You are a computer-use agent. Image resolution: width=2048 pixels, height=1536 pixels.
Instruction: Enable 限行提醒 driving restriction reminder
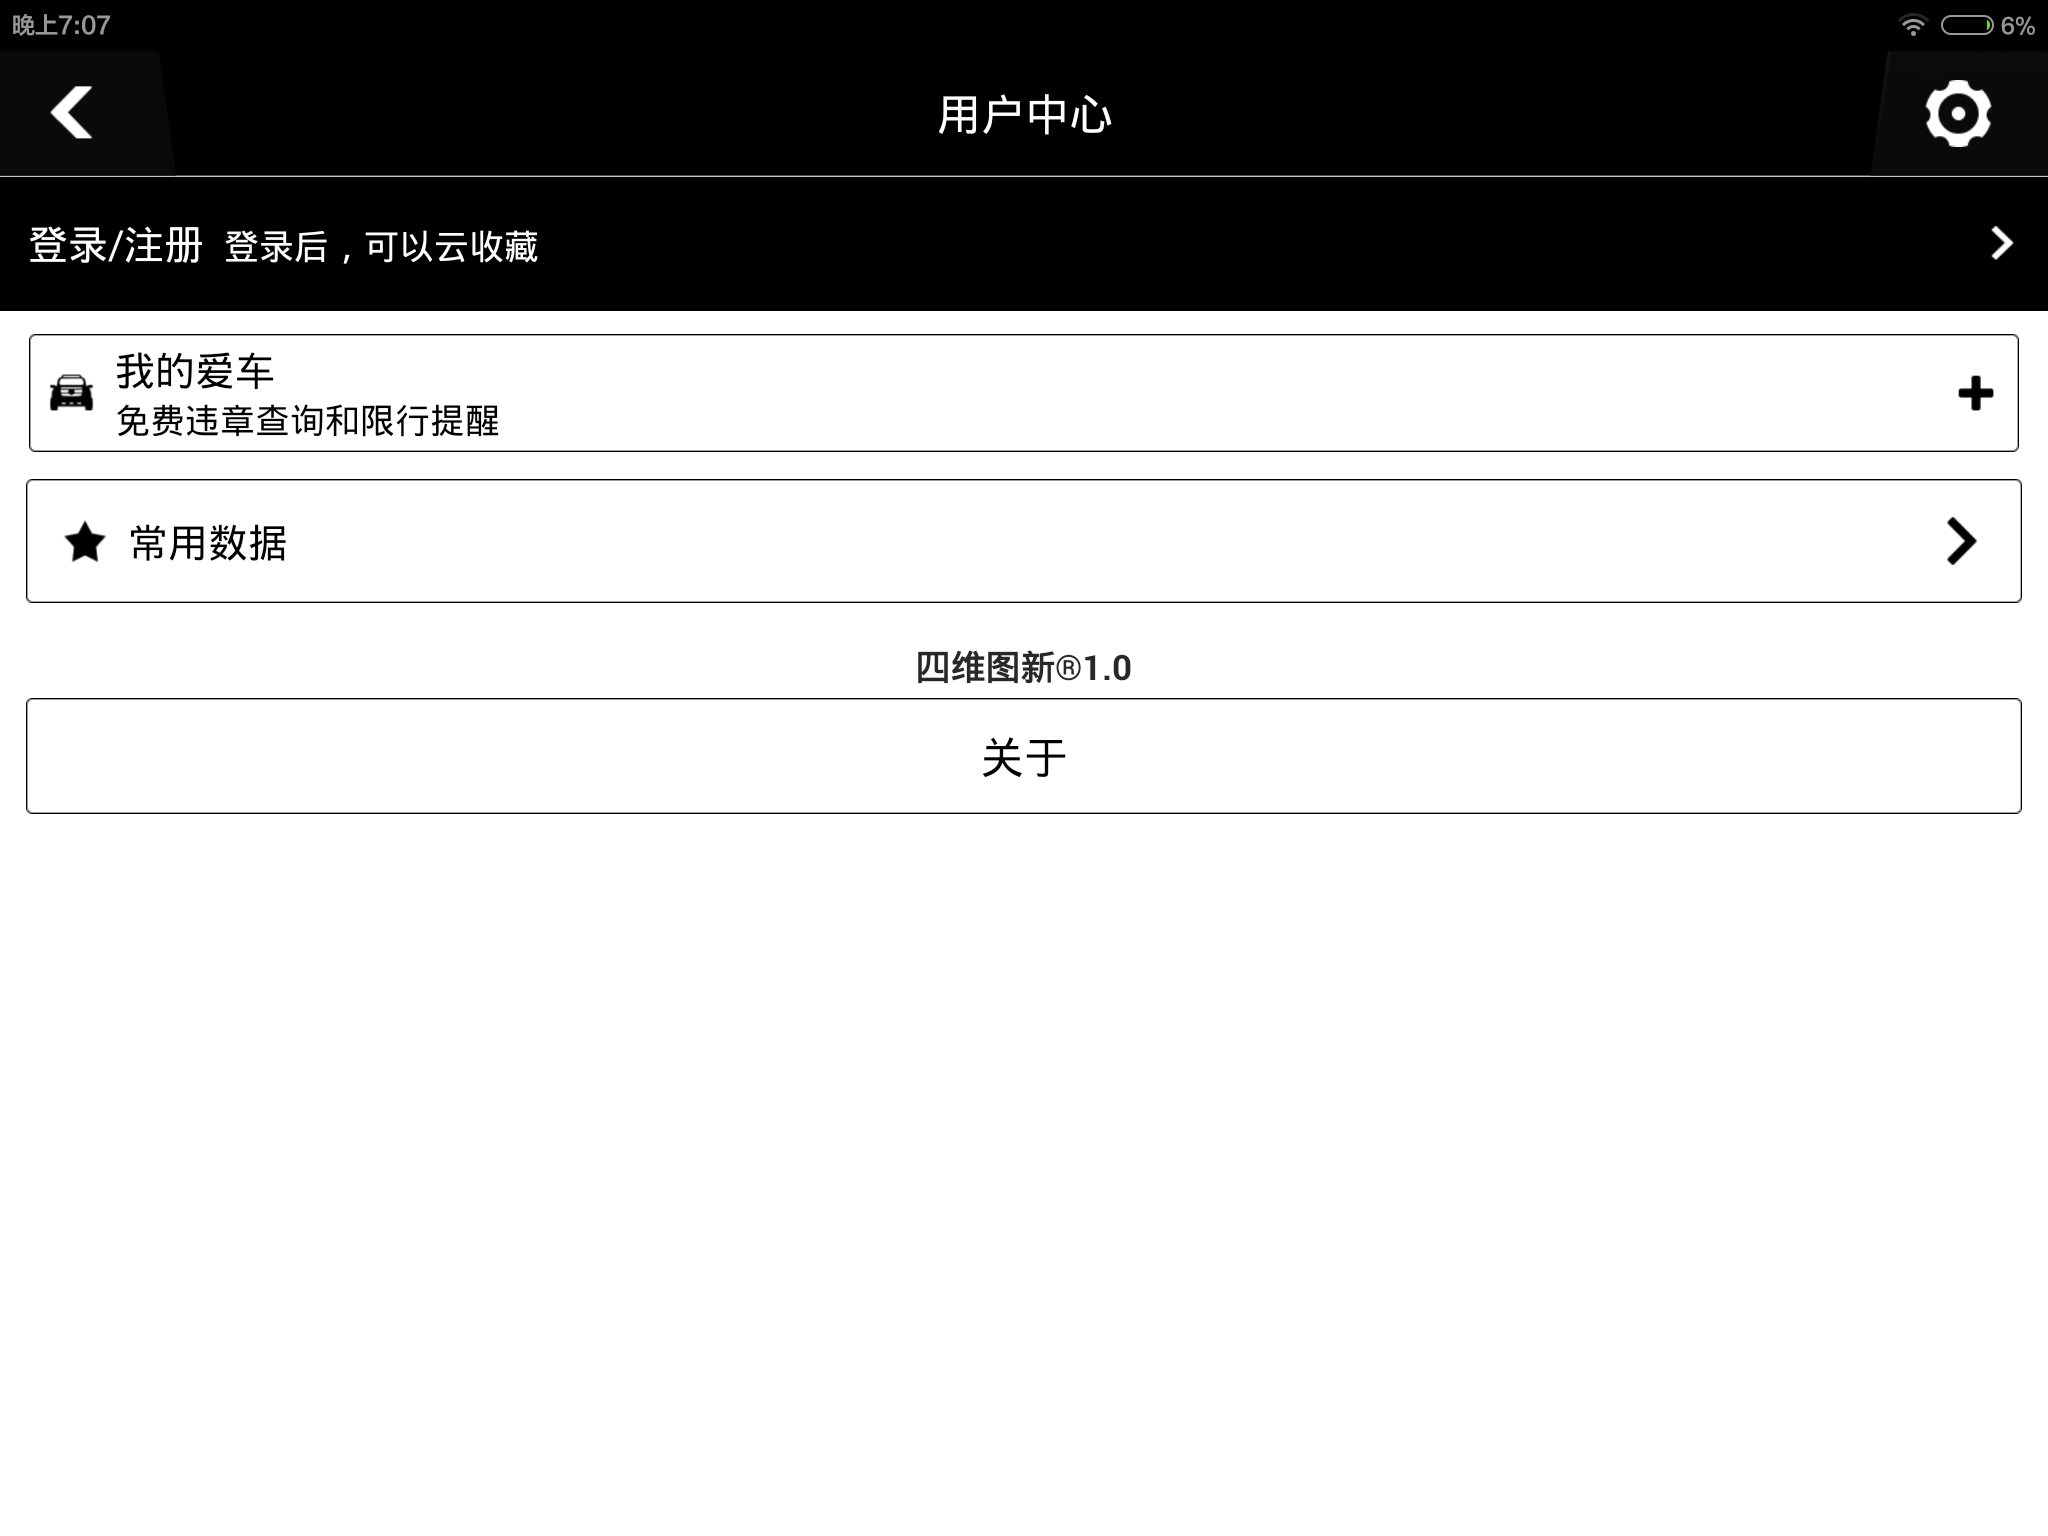pyautogui.click(x=1975, y=392)
